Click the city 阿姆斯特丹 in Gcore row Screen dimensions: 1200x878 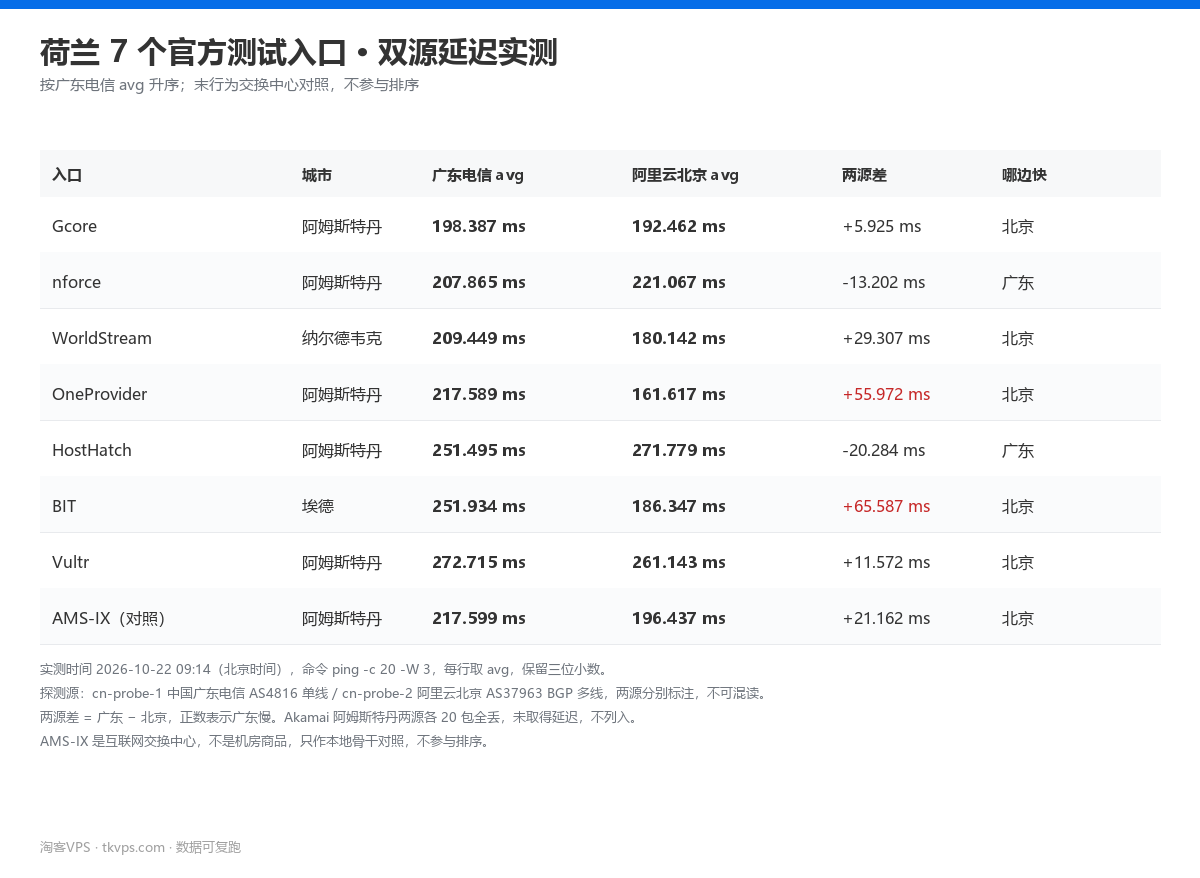coord(342,226)
